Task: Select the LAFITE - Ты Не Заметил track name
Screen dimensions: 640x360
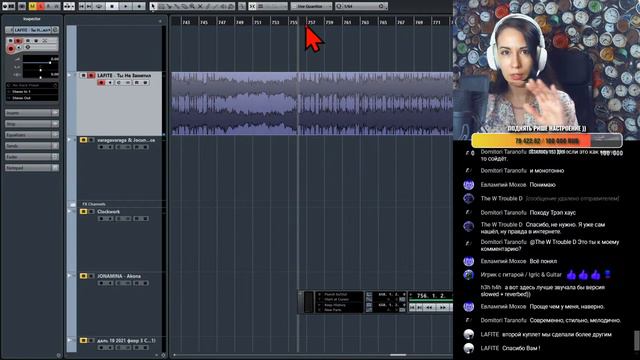Action: pyautogui.click(x=124, y=76)
